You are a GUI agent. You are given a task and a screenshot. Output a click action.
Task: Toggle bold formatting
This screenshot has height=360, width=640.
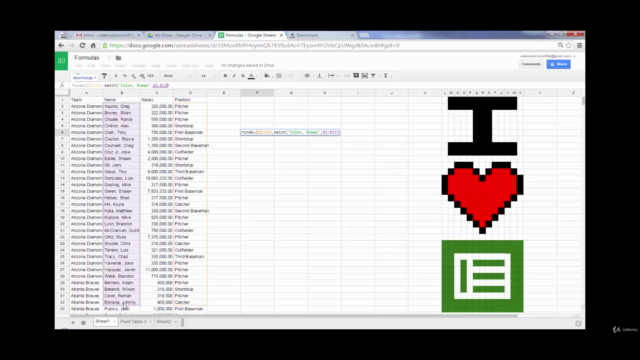225,76
